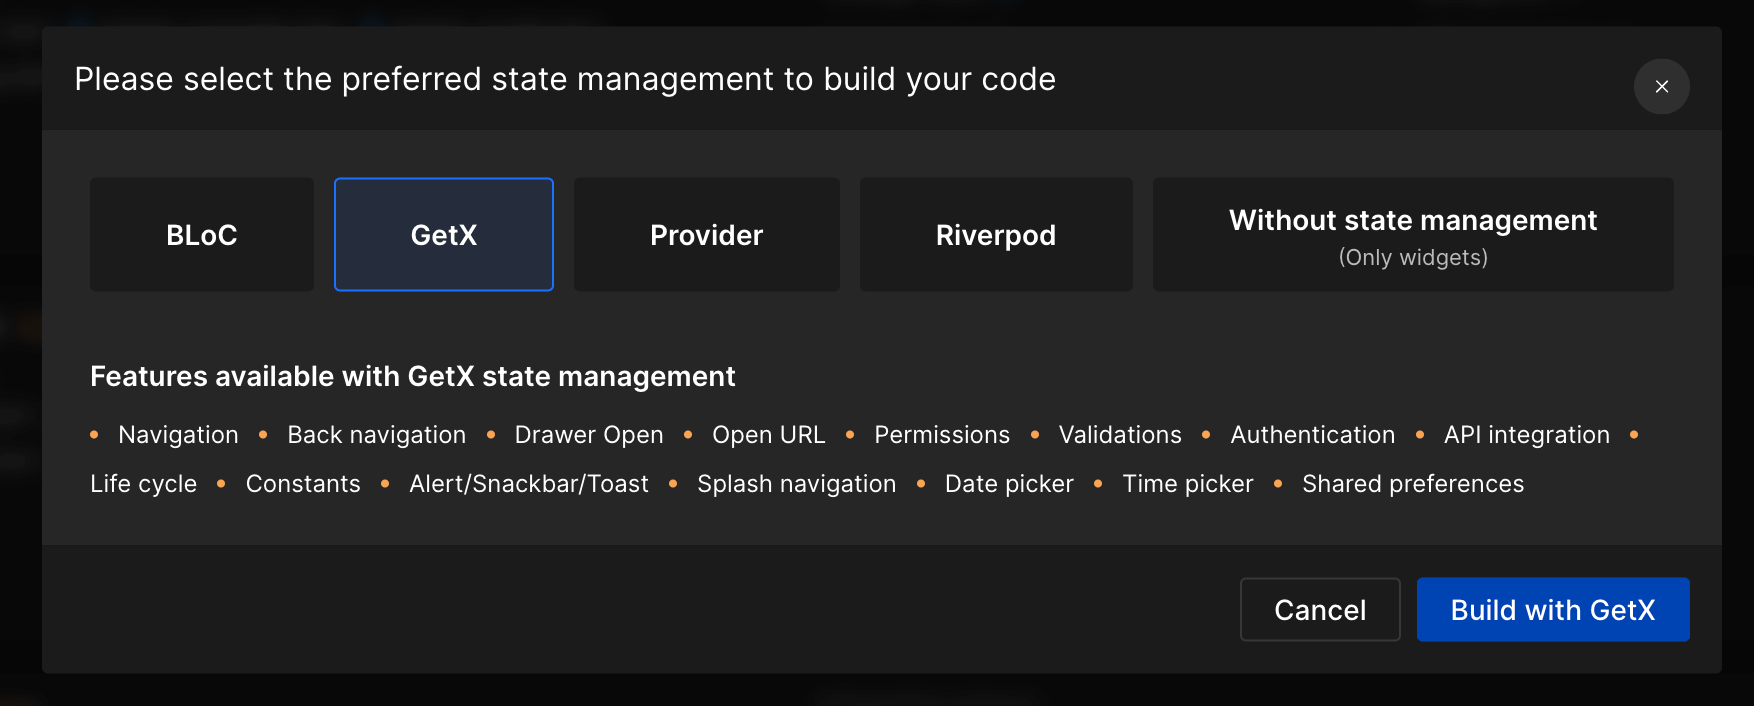Click the Open URL feature item
The height and width of the screenshot is (706, 1754).
(x=768, y=435)
